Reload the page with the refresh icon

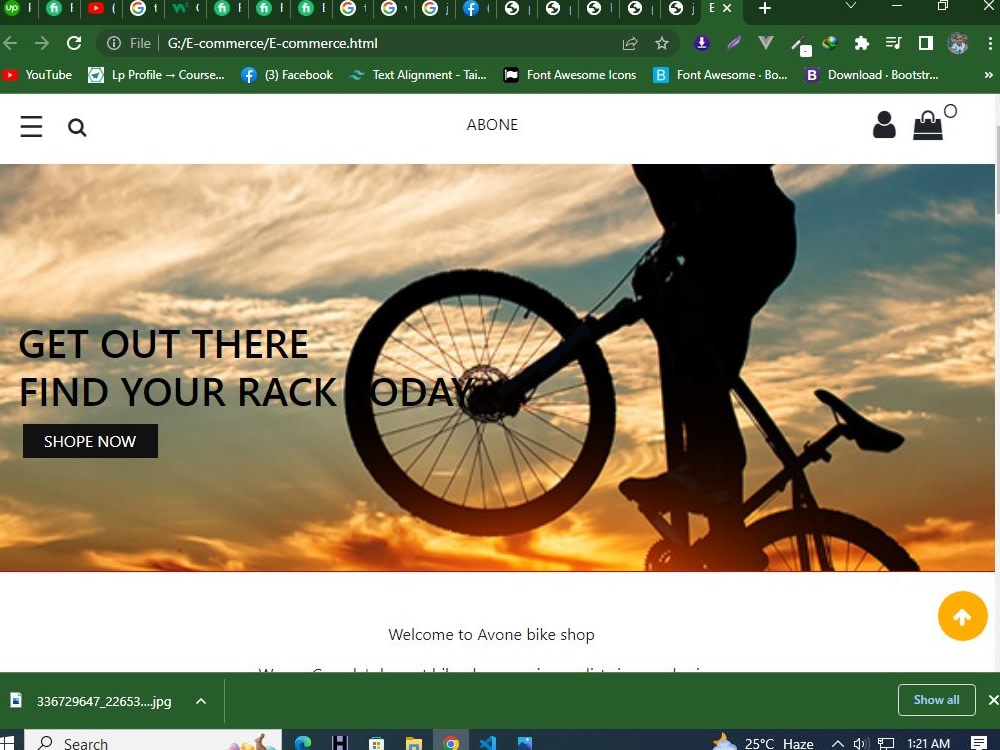(74, 43)
